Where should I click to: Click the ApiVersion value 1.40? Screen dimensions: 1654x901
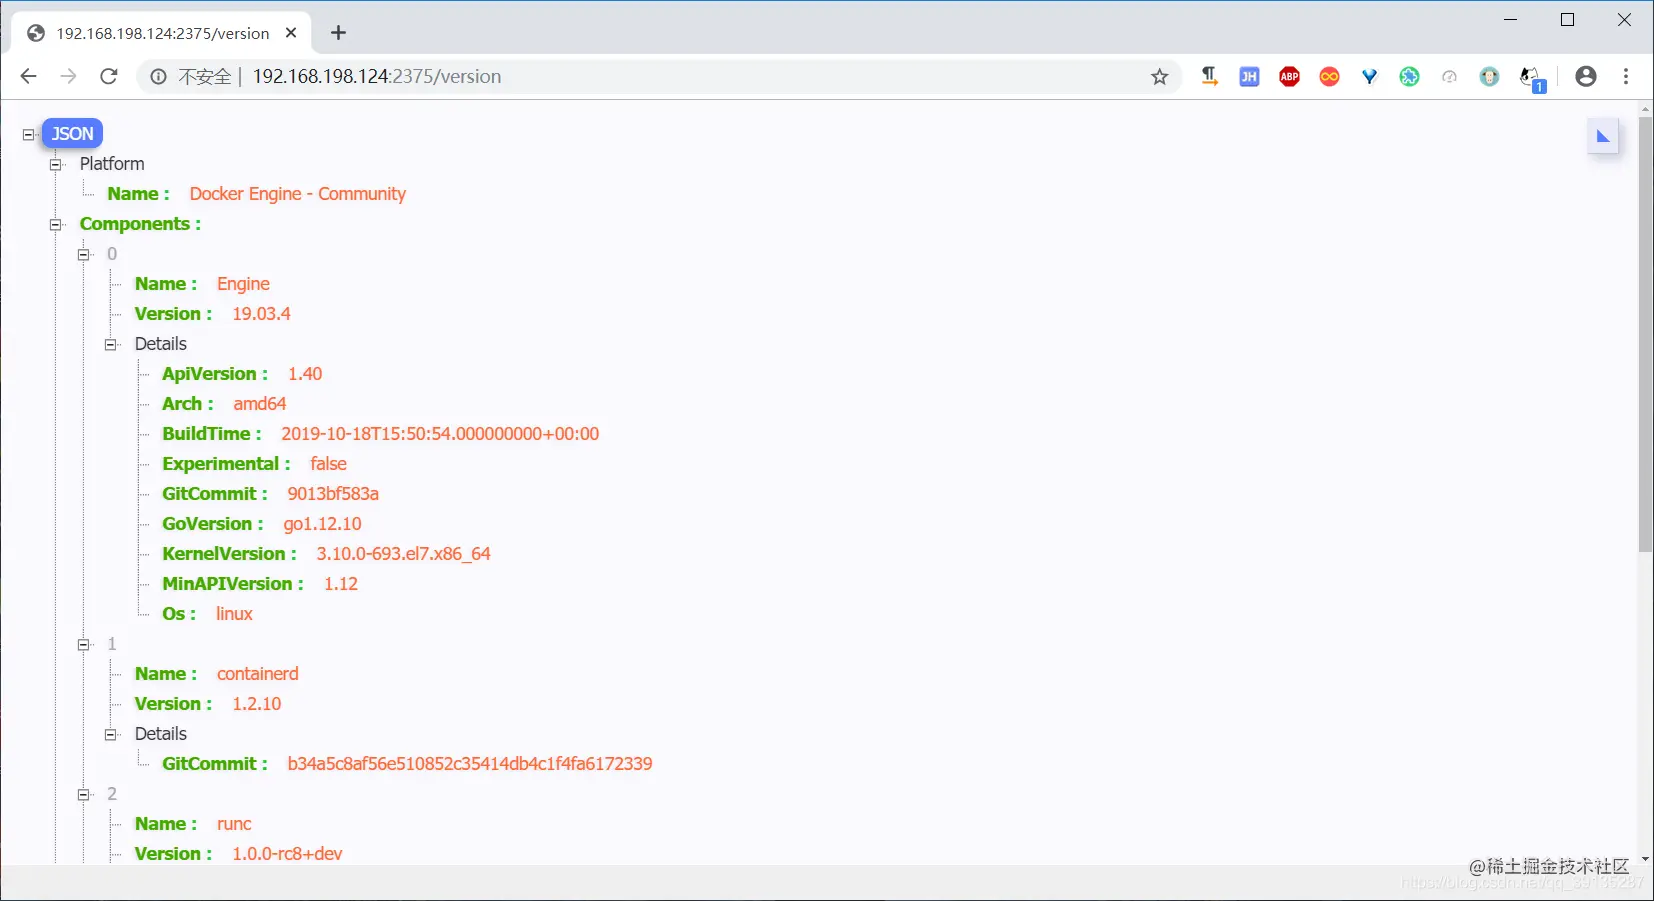[x=305, y=374]
